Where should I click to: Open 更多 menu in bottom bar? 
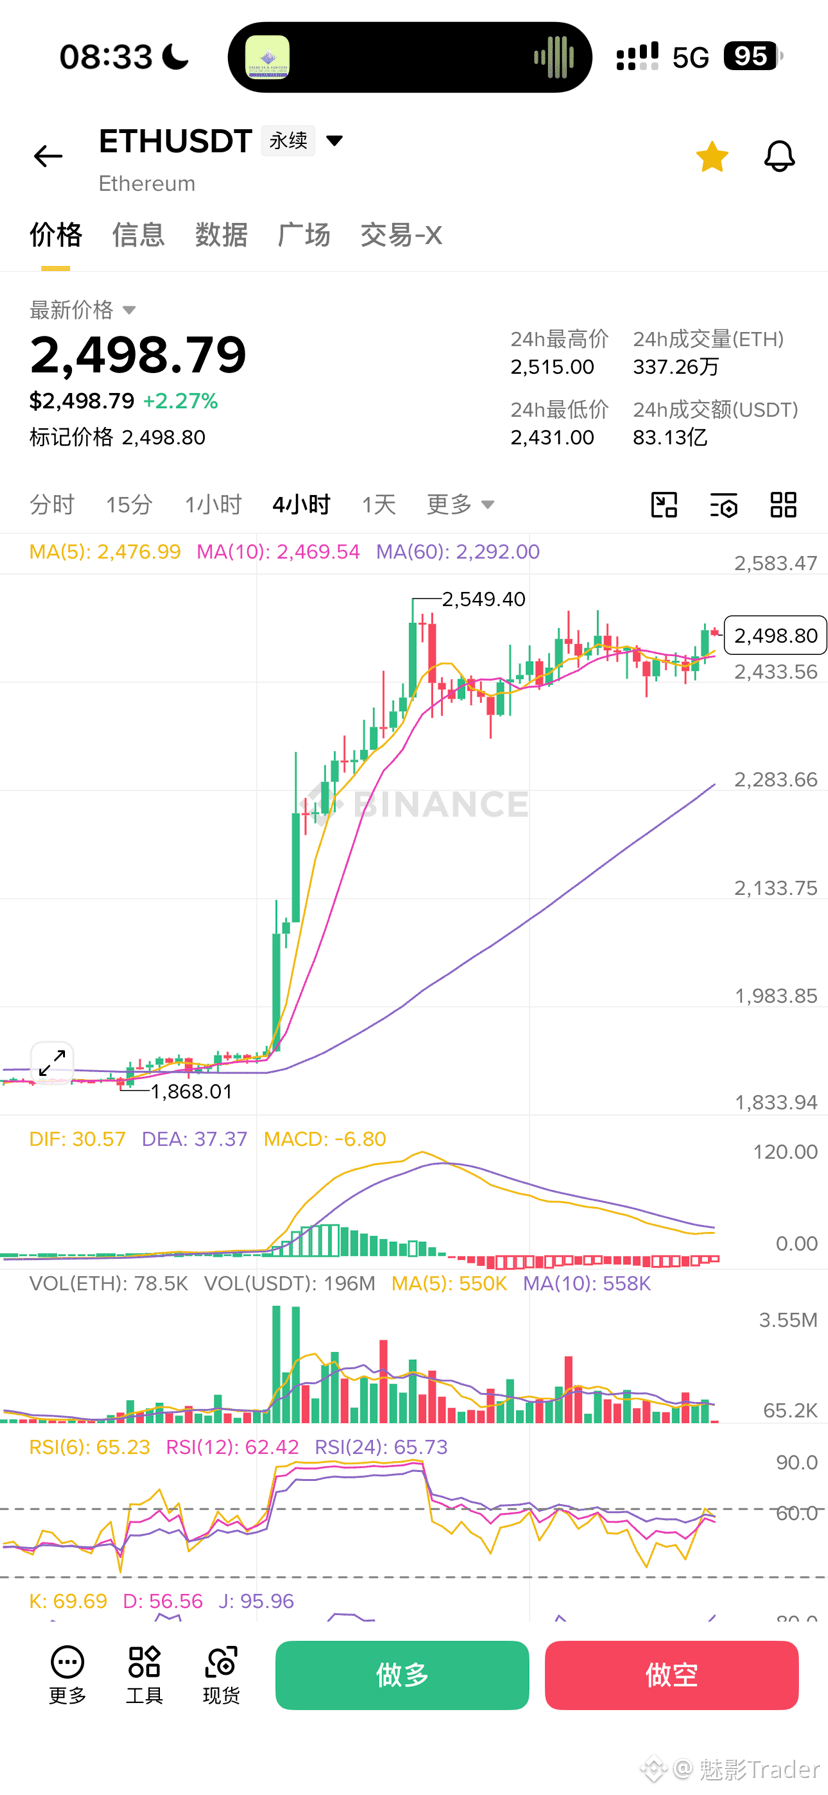point(67,1675)
